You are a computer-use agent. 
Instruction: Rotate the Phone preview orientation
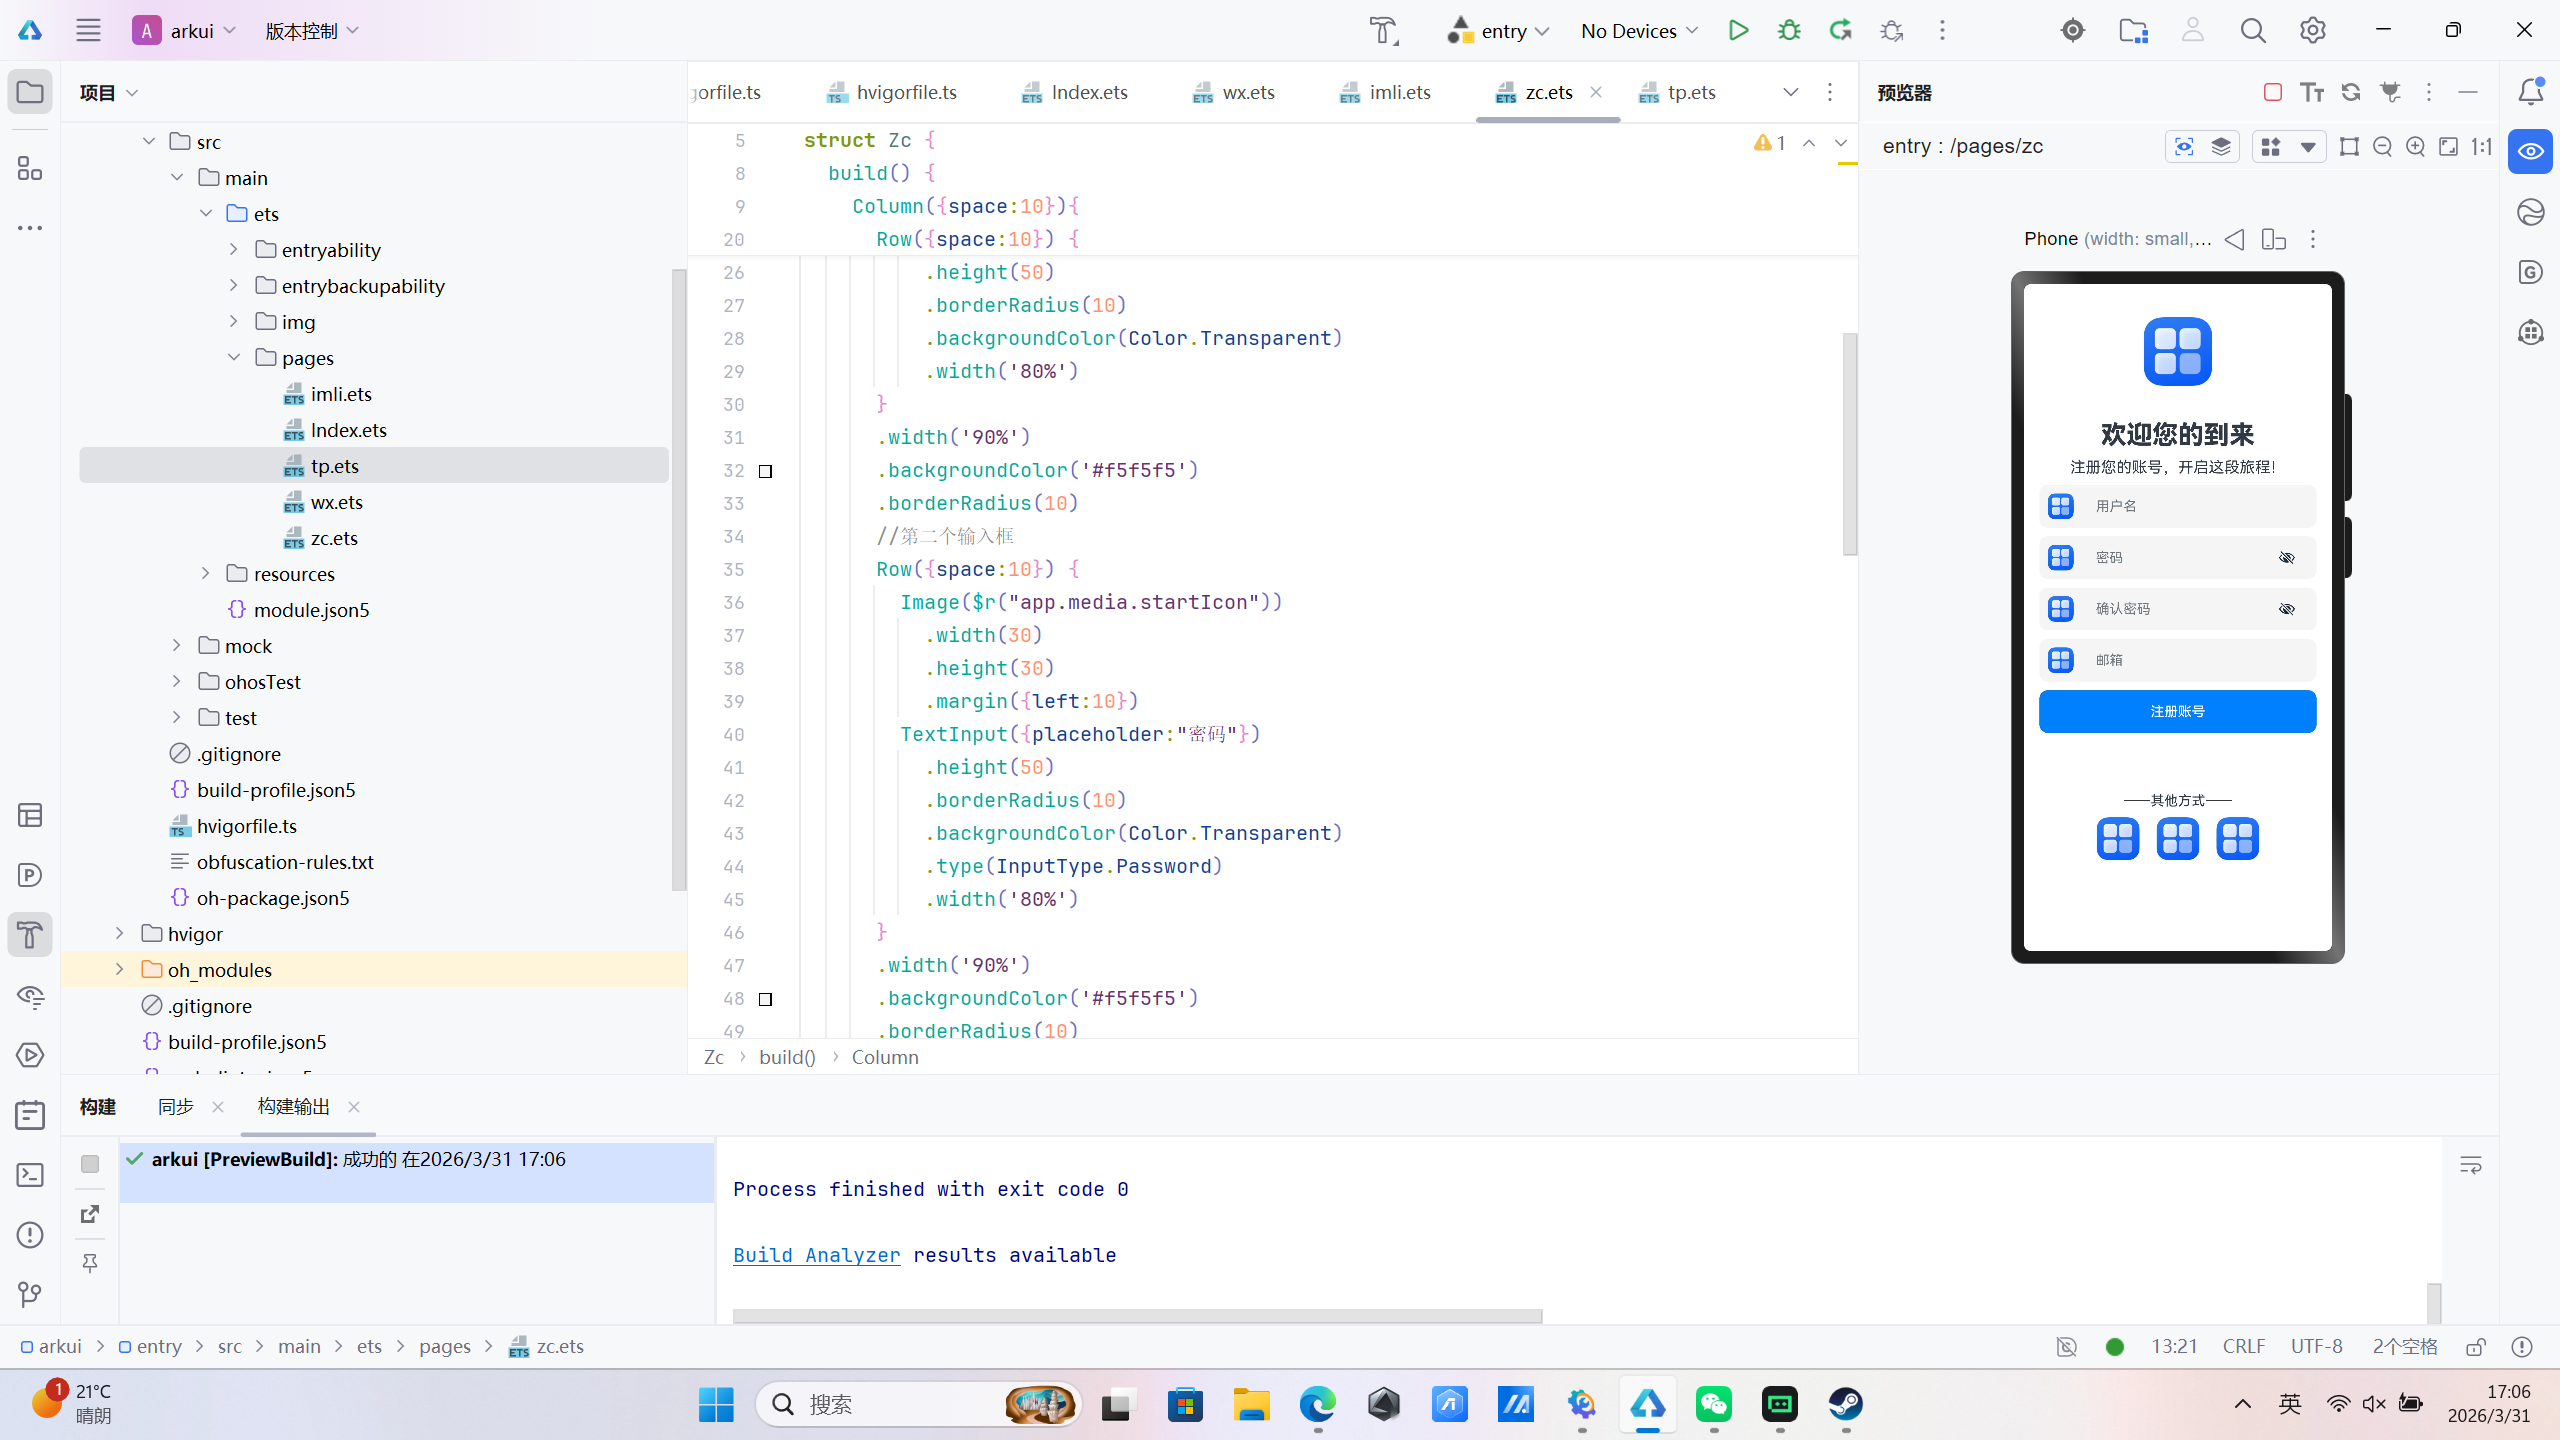[x=2273, y=239]
